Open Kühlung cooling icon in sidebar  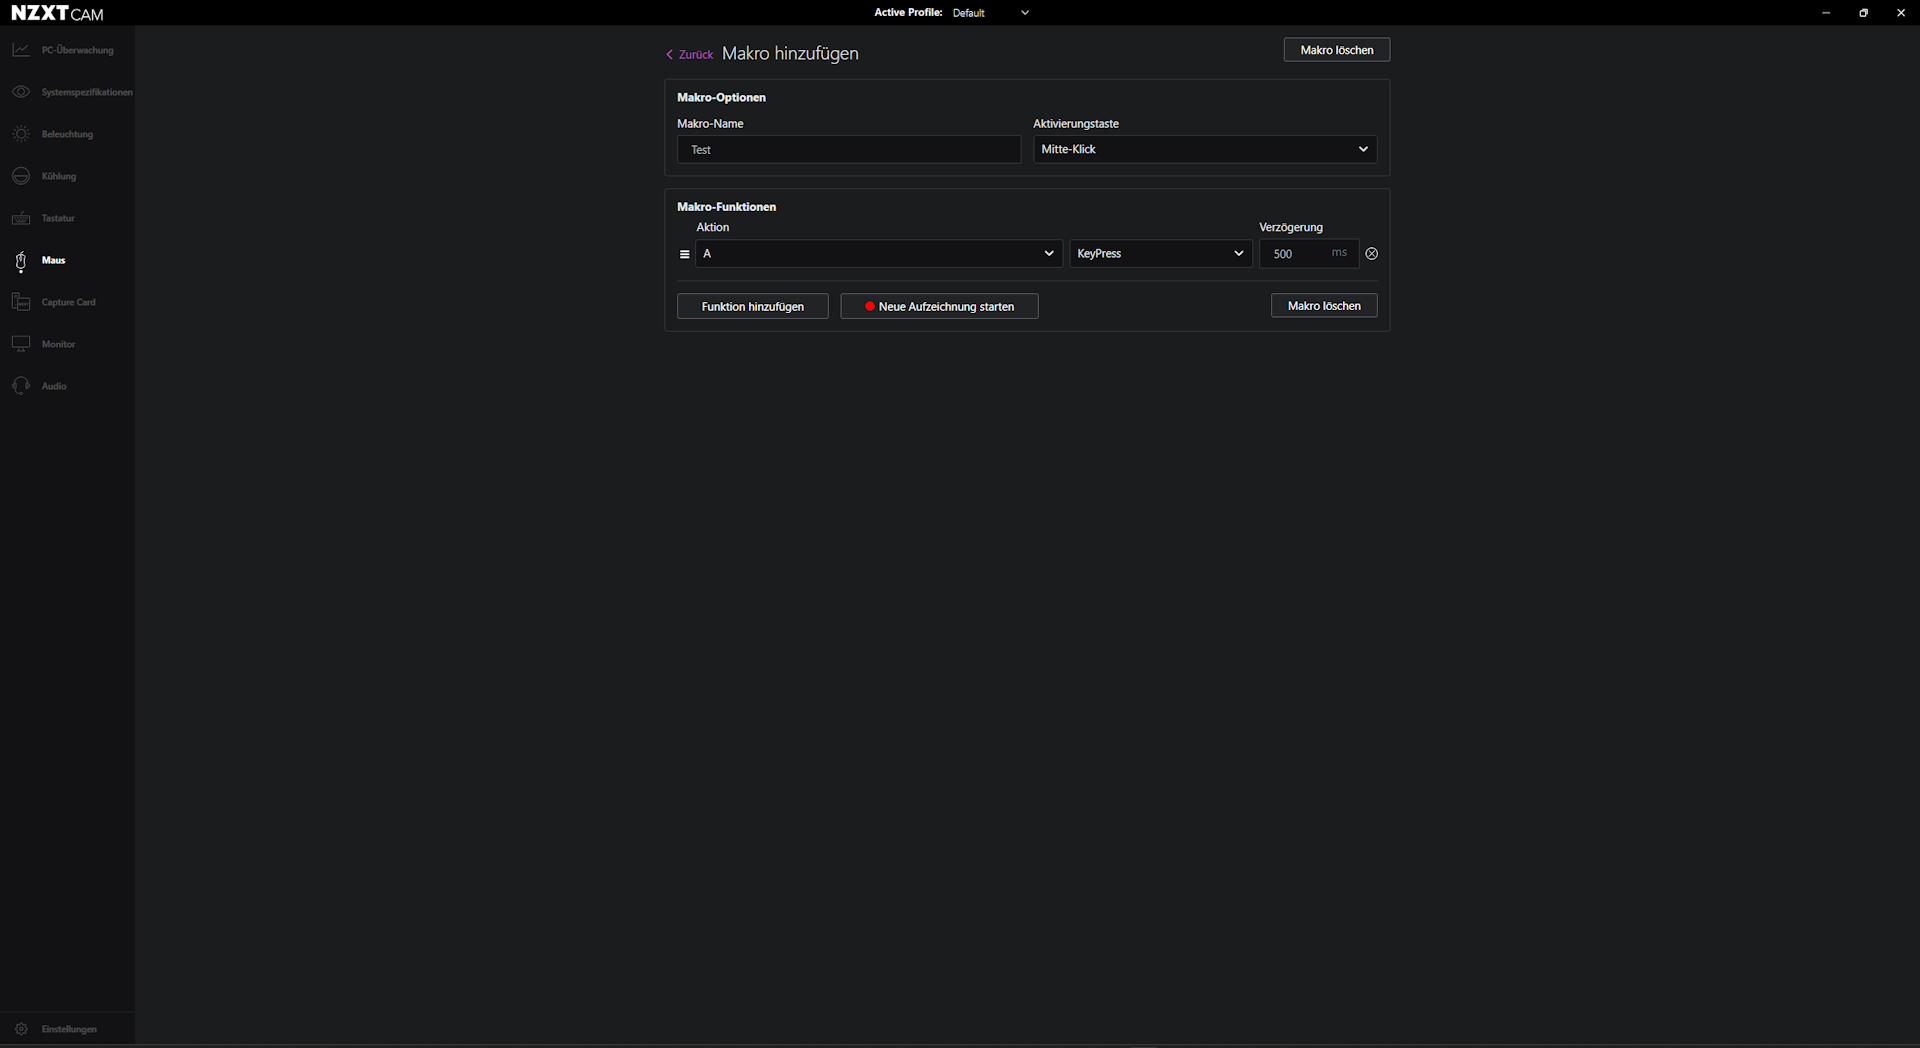coord(21,176)
